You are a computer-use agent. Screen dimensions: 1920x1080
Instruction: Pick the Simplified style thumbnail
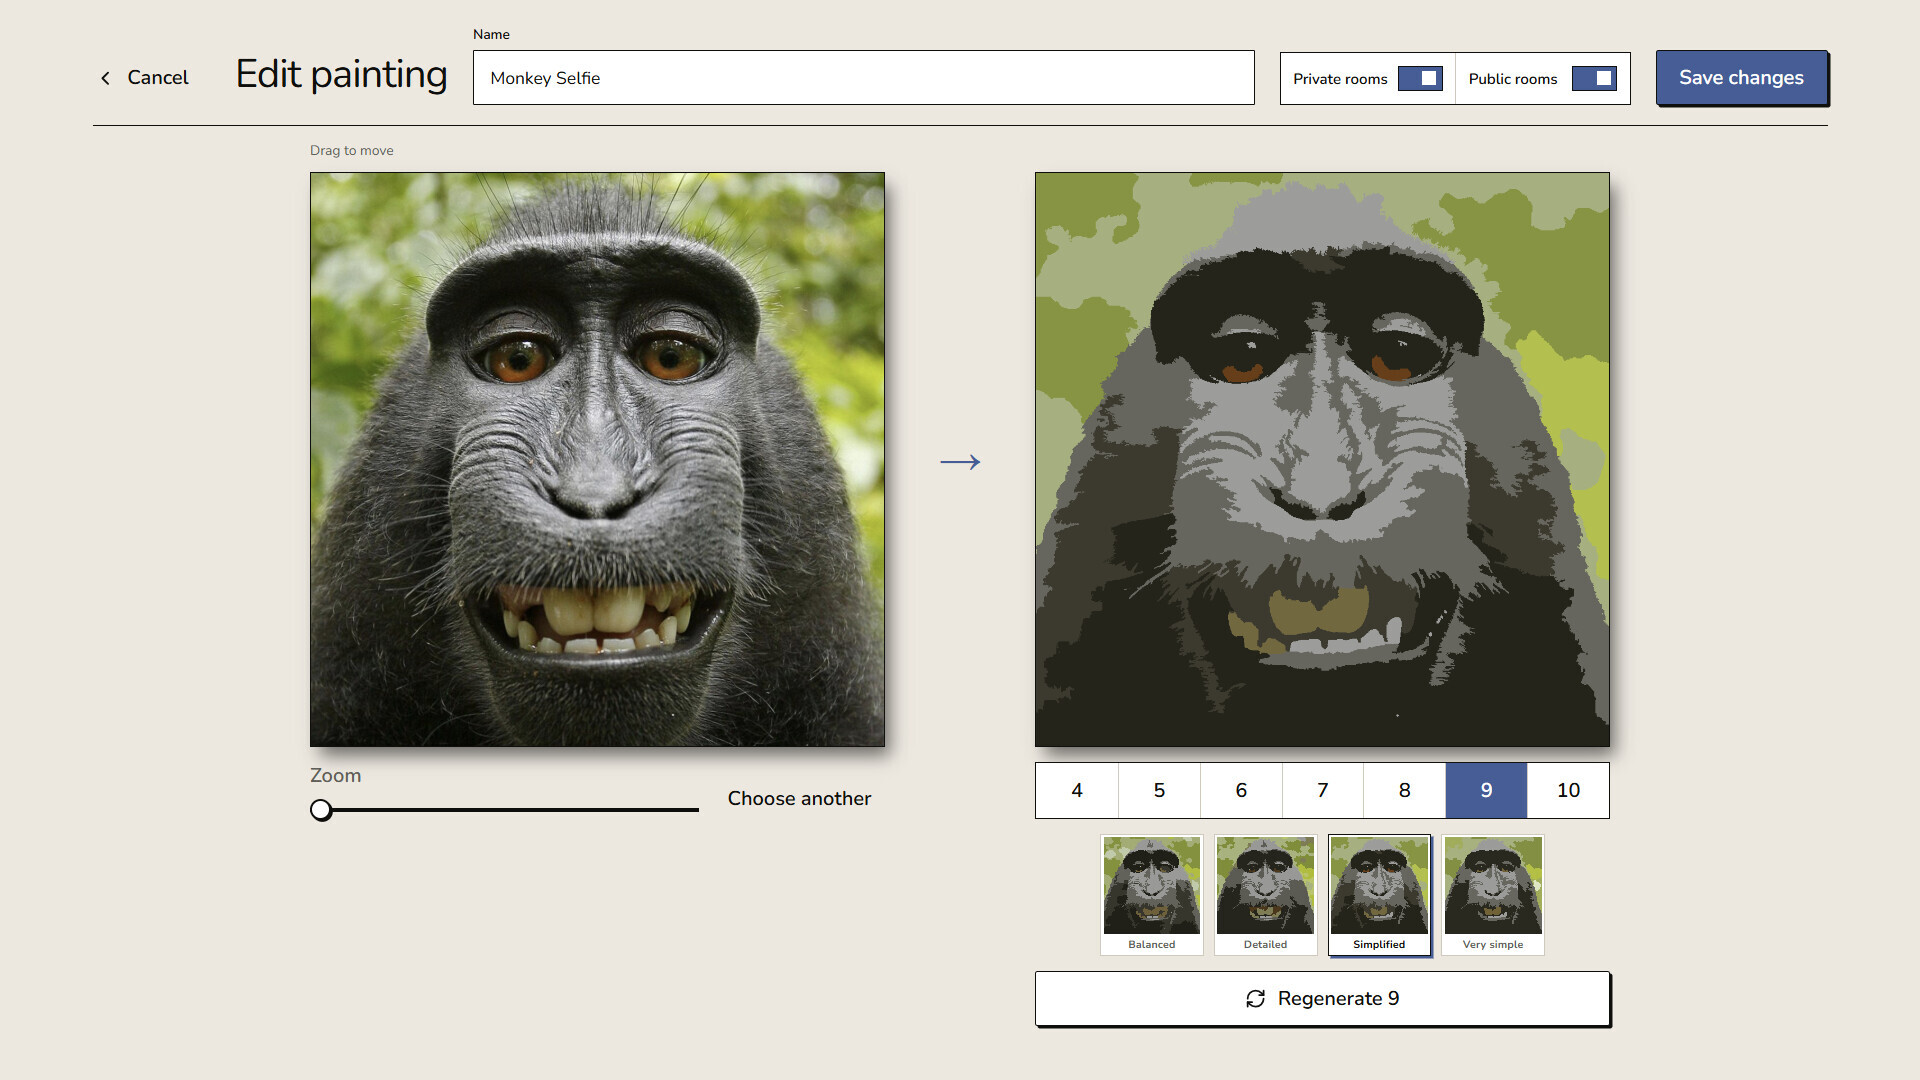[1379, 895]
